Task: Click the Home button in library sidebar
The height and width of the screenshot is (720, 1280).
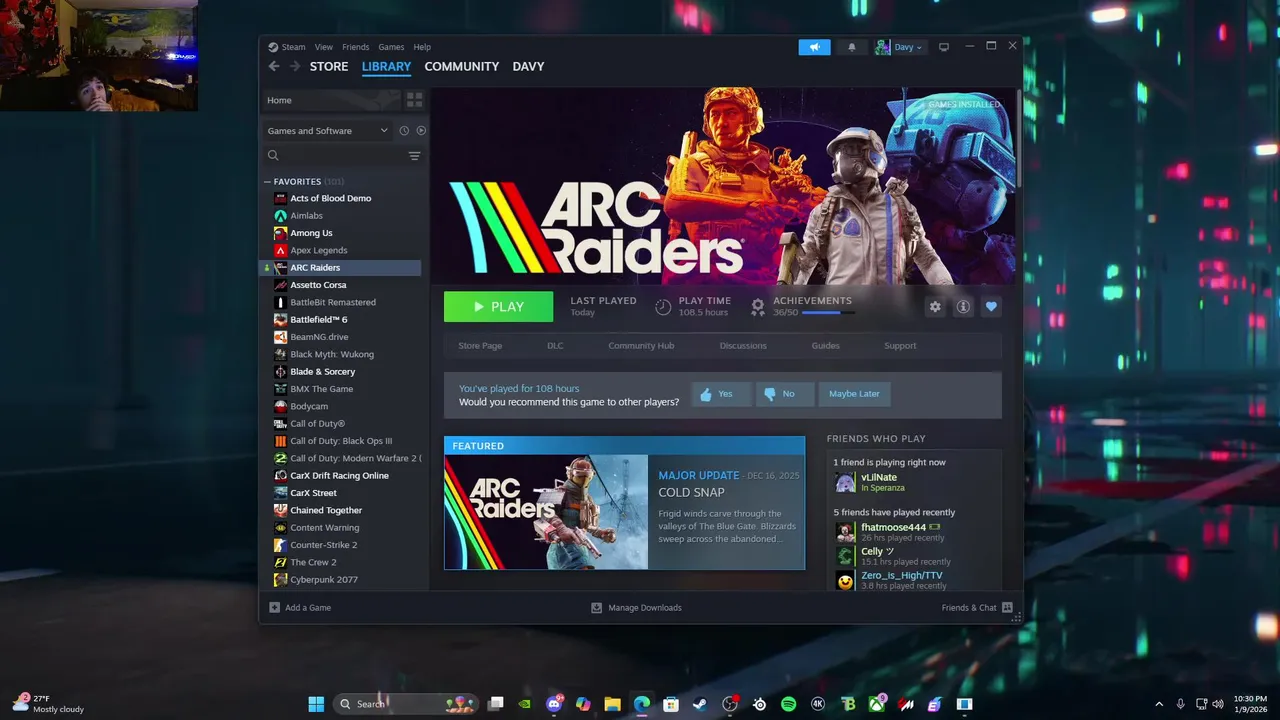Action: (331, 100)
